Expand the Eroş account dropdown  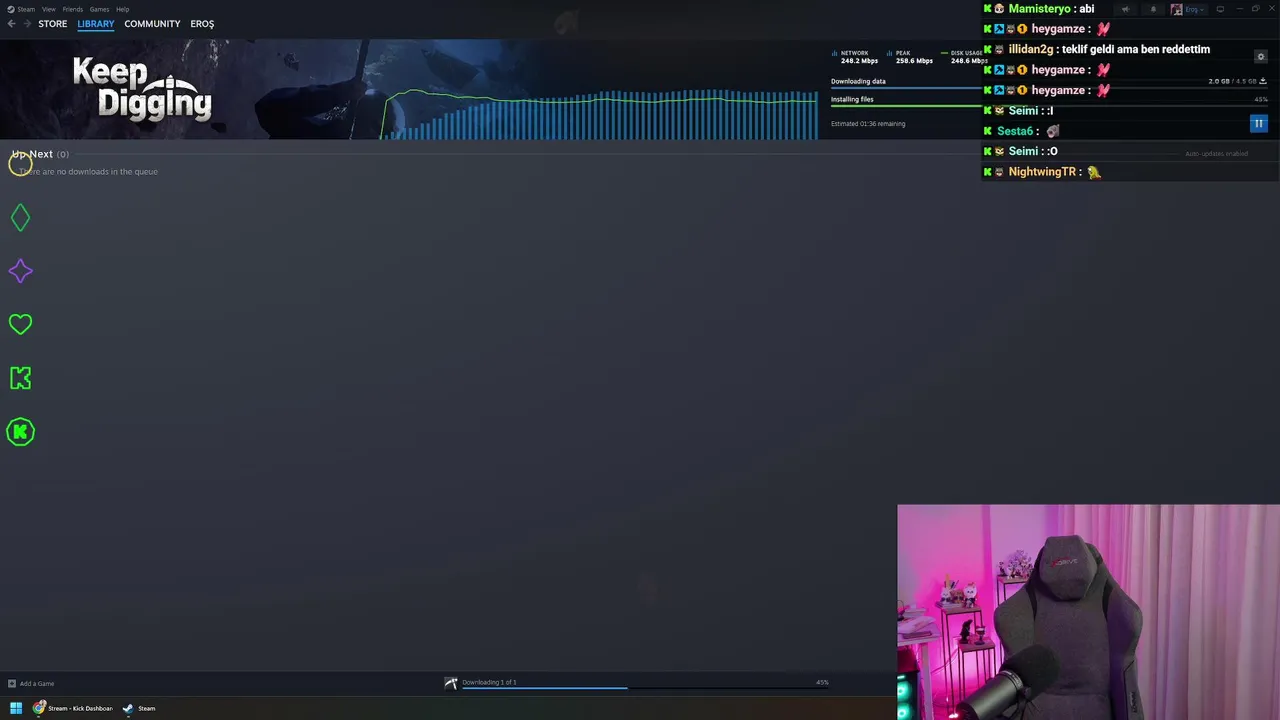pyautogui.click(x=1188, y=9)
